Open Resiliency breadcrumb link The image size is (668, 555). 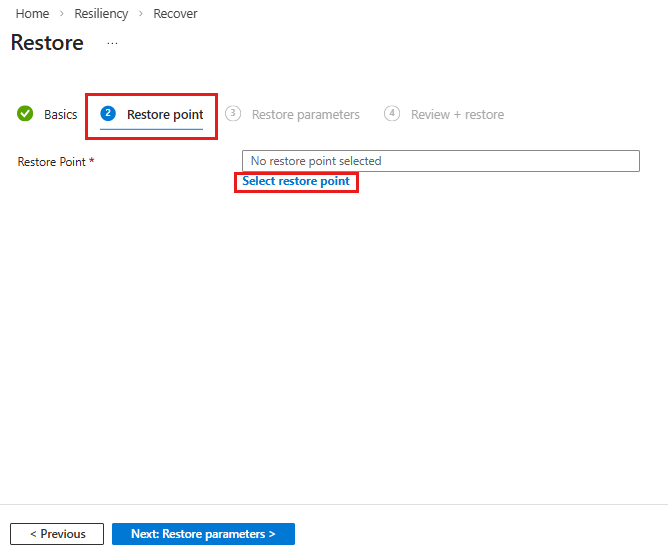point(101,14)
